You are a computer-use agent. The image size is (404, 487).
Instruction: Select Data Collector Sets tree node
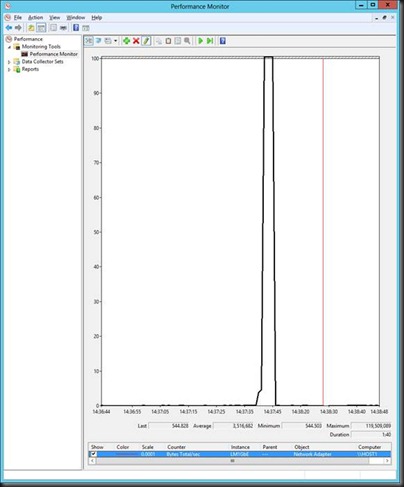[42, 62]
